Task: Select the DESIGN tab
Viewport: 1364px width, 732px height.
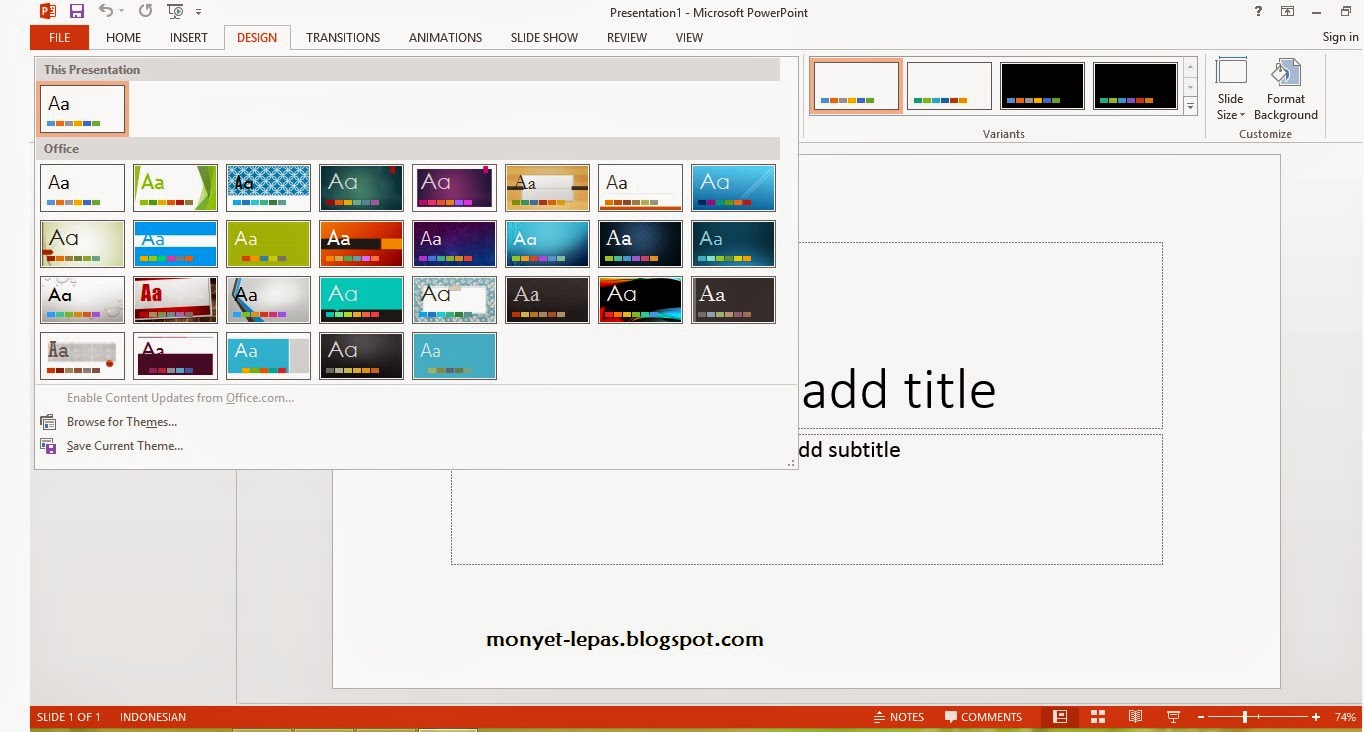Action: [257, 38]
